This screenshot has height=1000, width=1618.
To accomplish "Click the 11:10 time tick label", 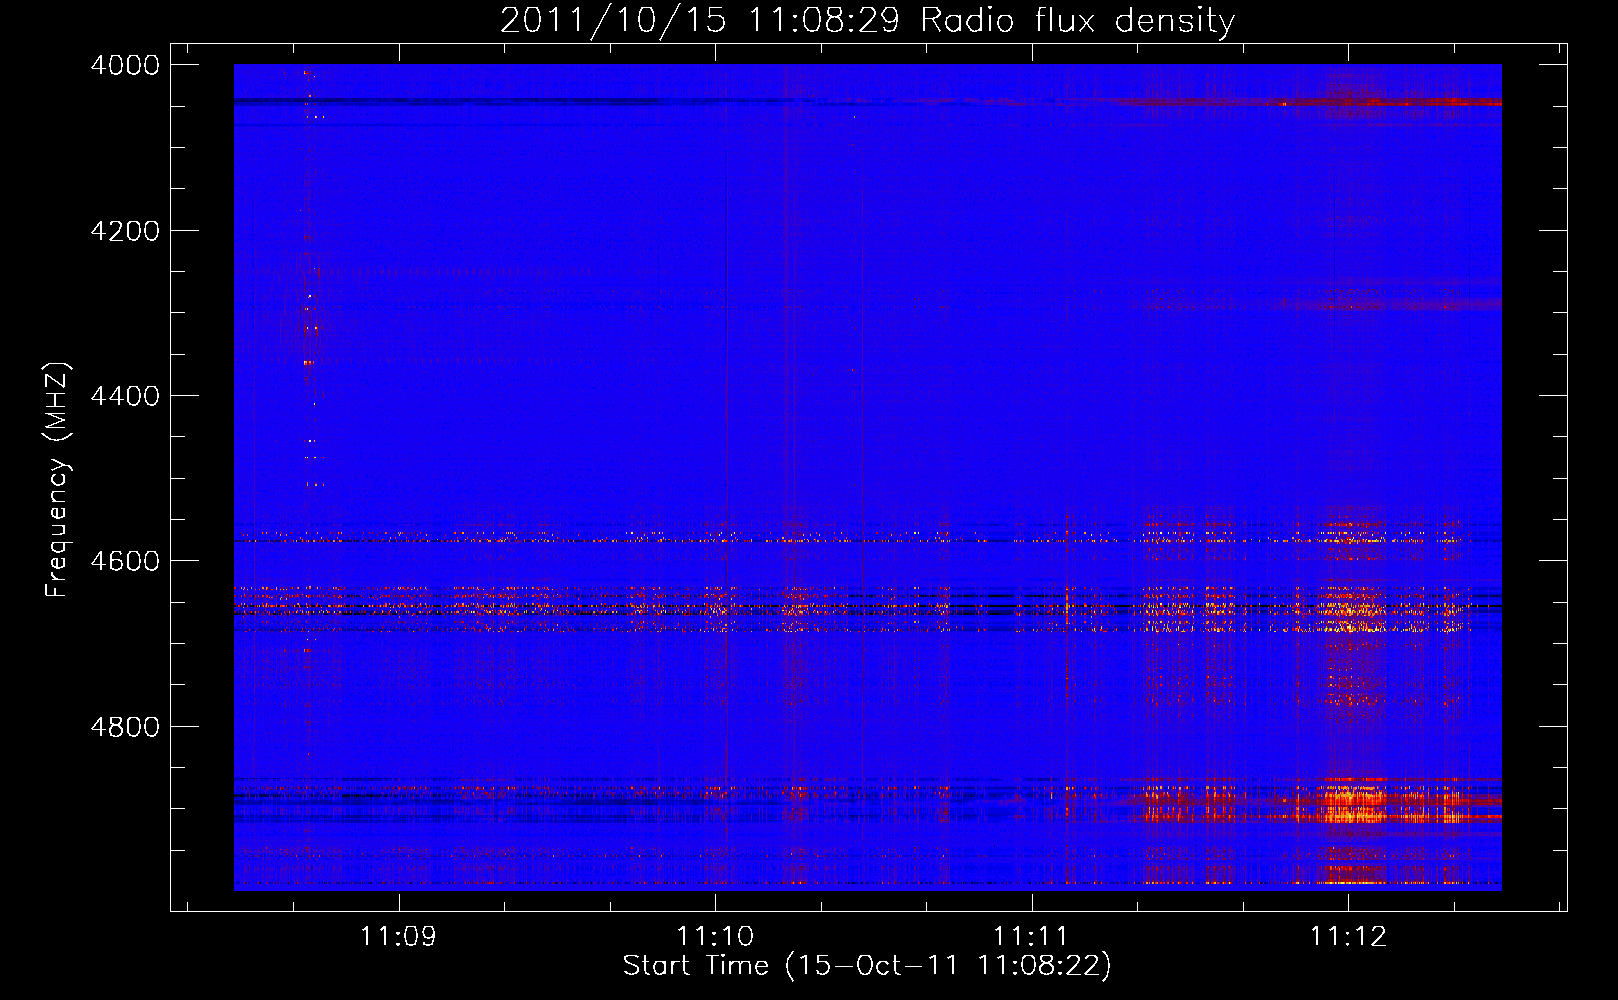I will point(715,937).
